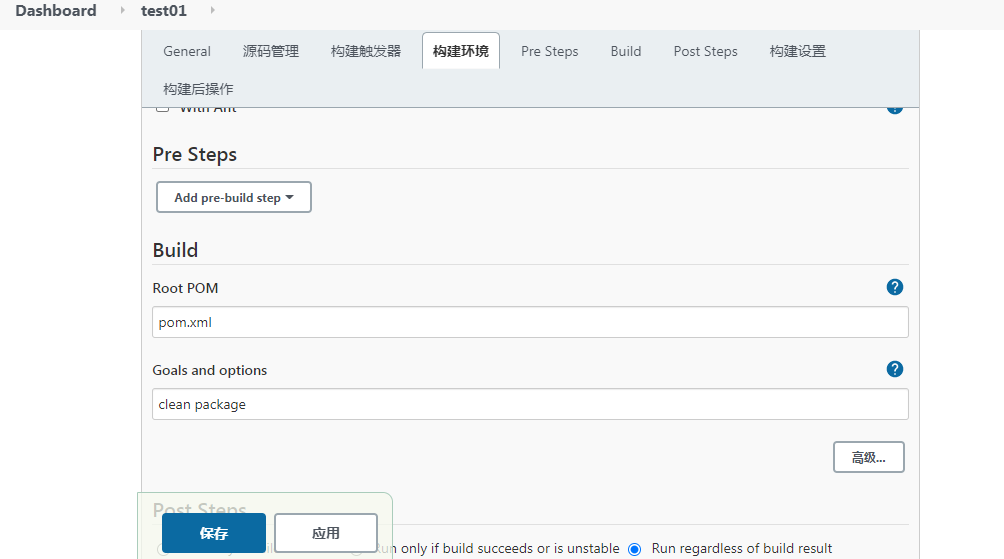Switch to the 源码管理 tab
Screen dimensions: 1004x559
pyautogui.click(x=271, y=51)
